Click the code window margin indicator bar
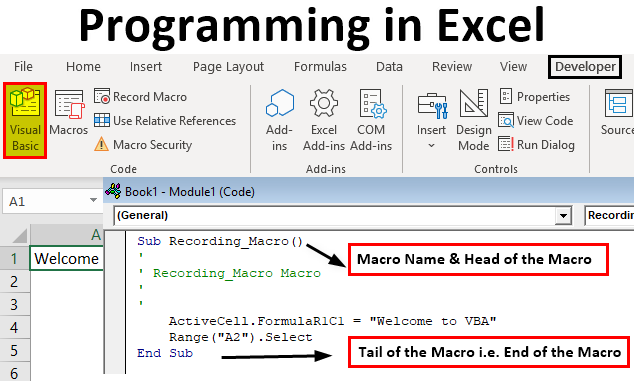 coord(115,303)
